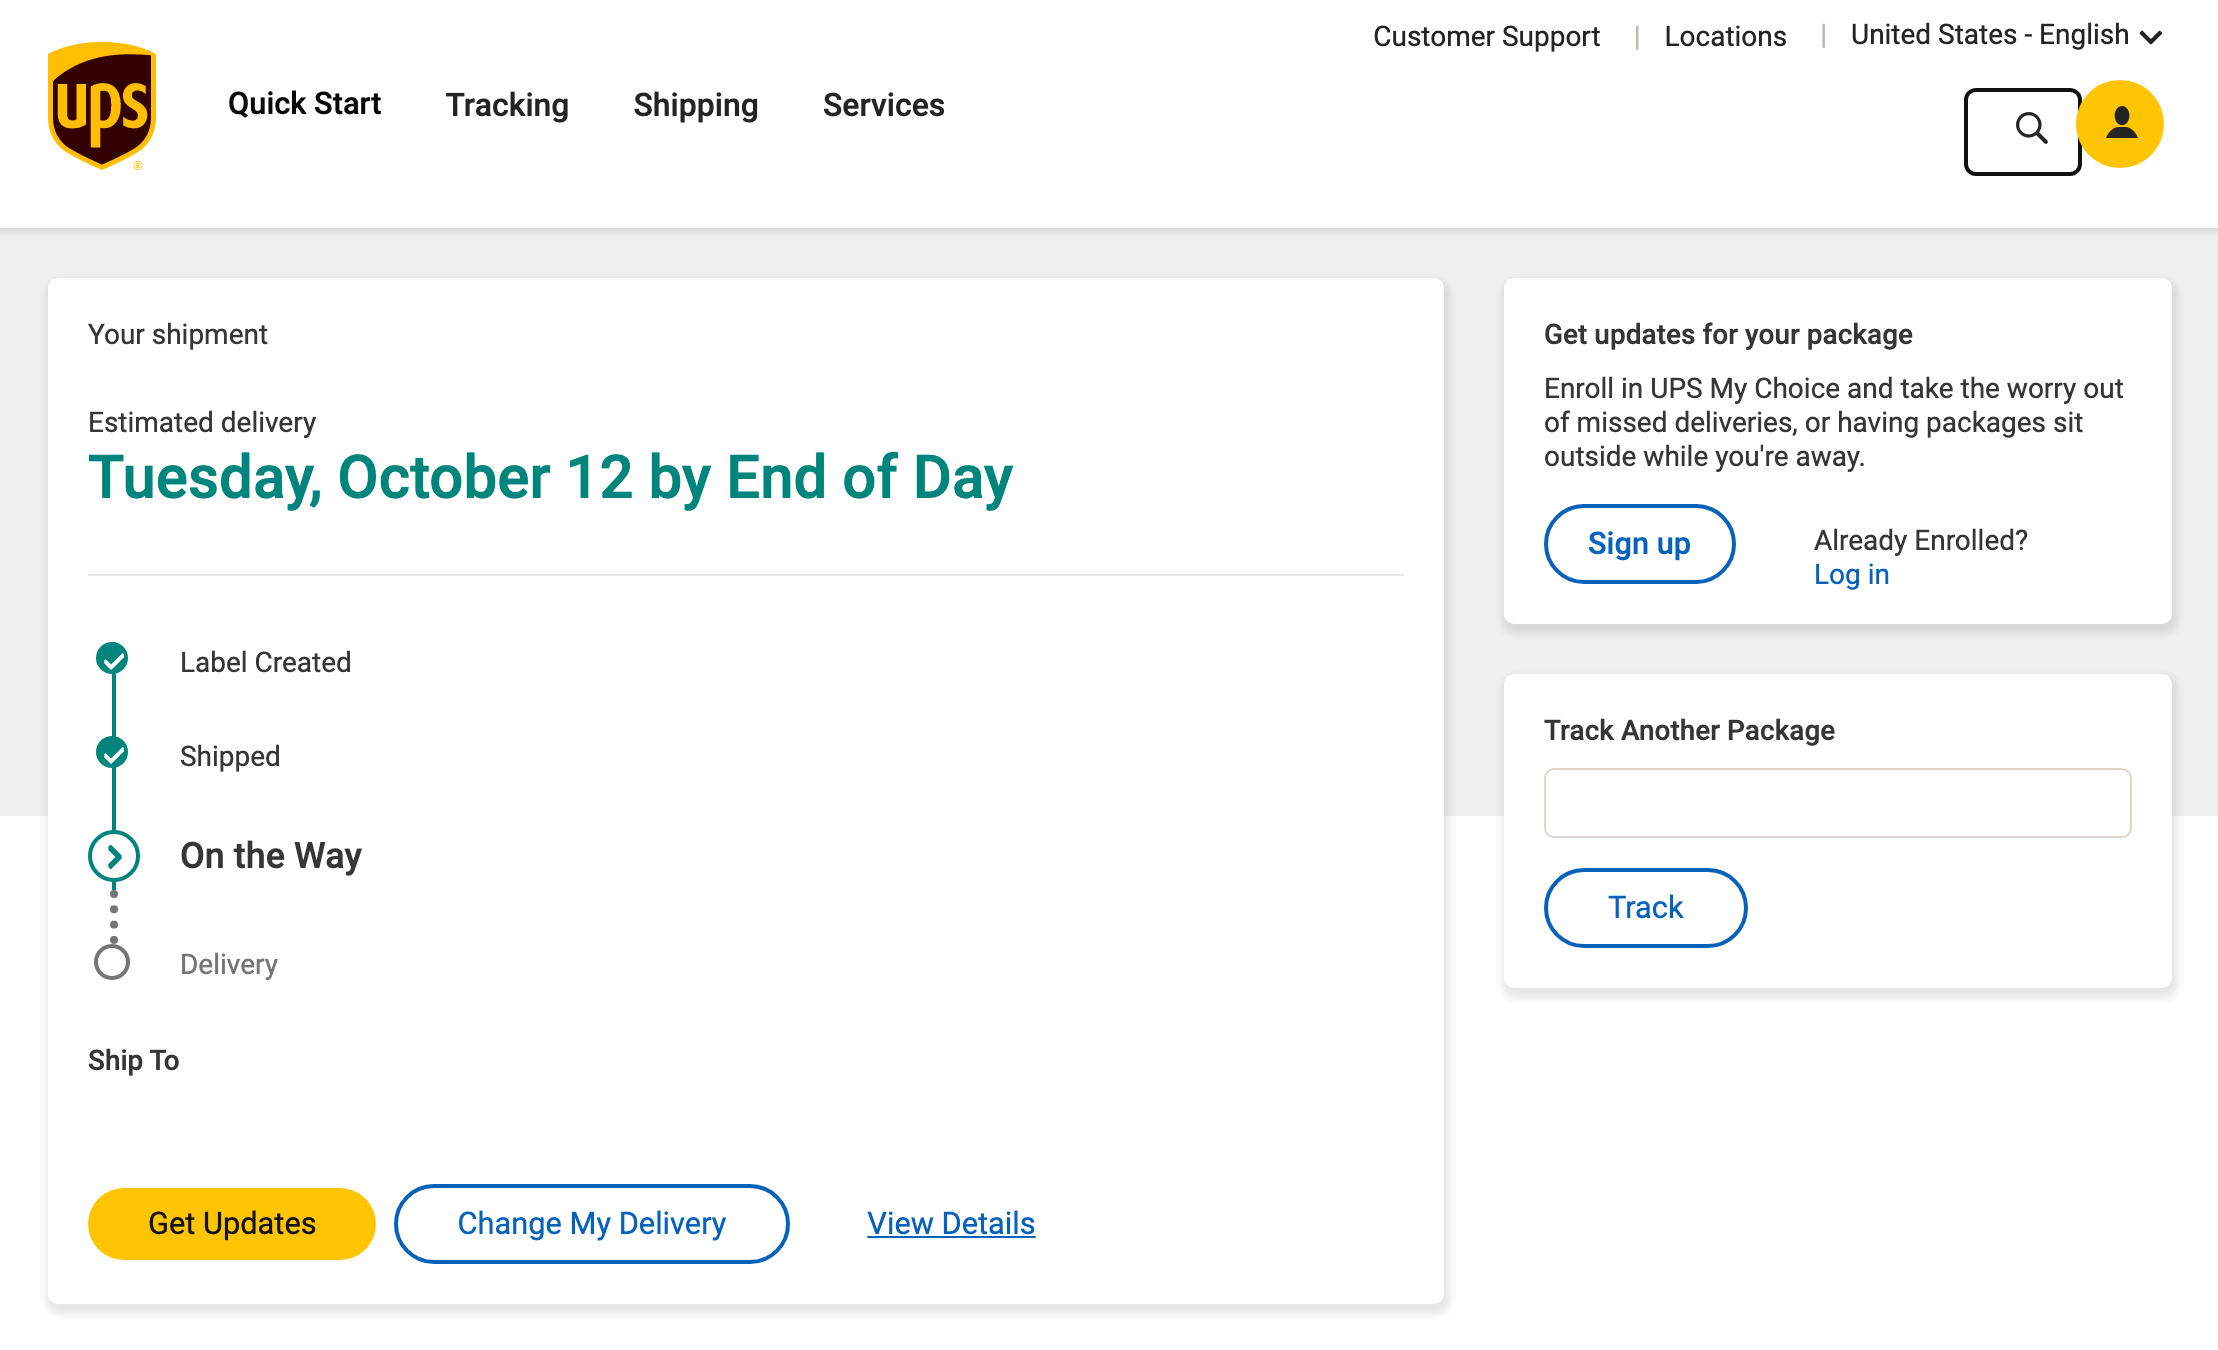Click the Change My Delivery button
2218x1350 pixels.
point(591,1223)
